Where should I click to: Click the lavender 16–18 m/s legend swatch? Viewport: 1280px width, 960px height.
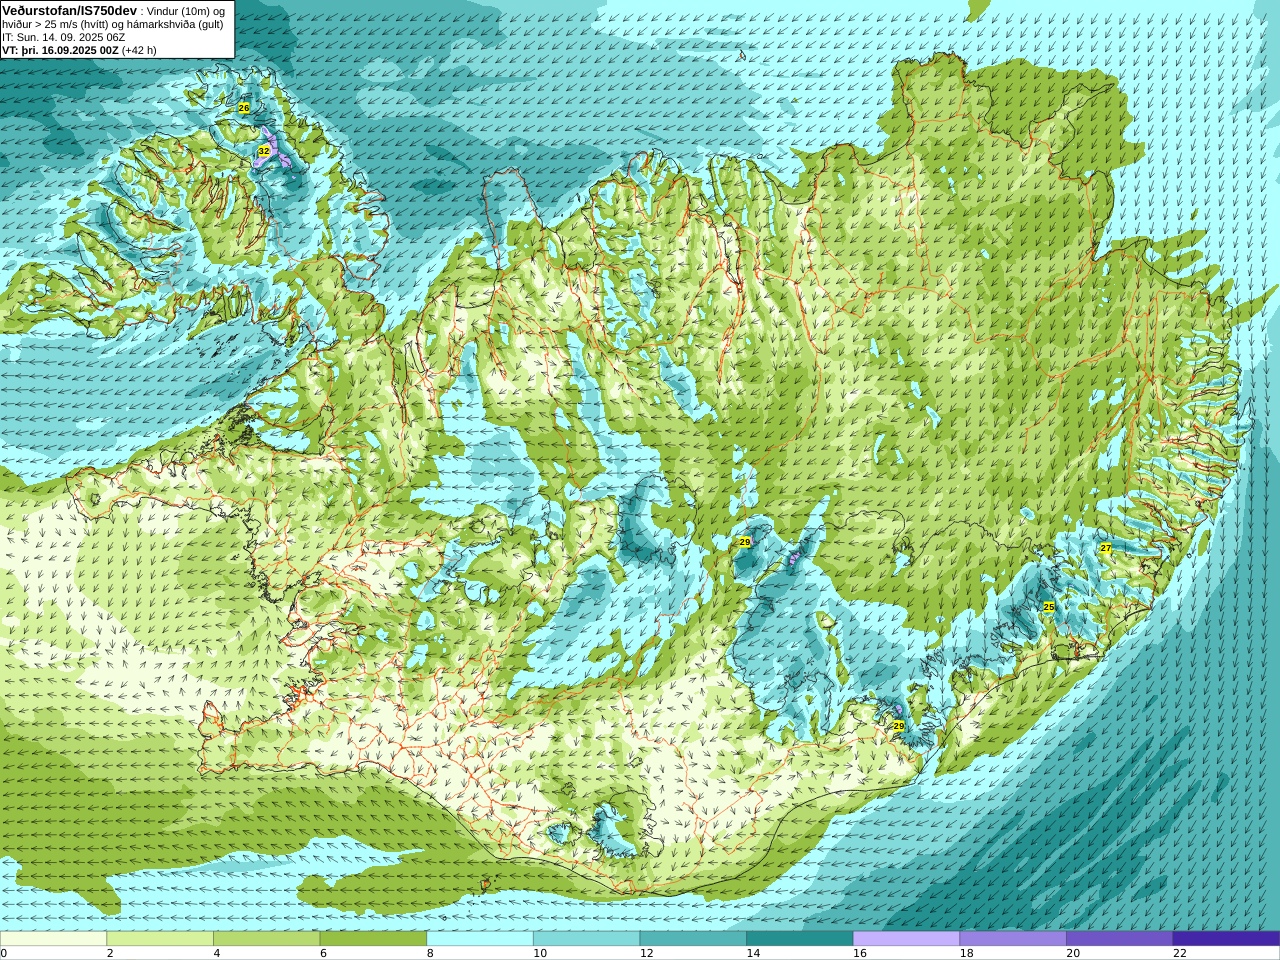coord(907,939)
